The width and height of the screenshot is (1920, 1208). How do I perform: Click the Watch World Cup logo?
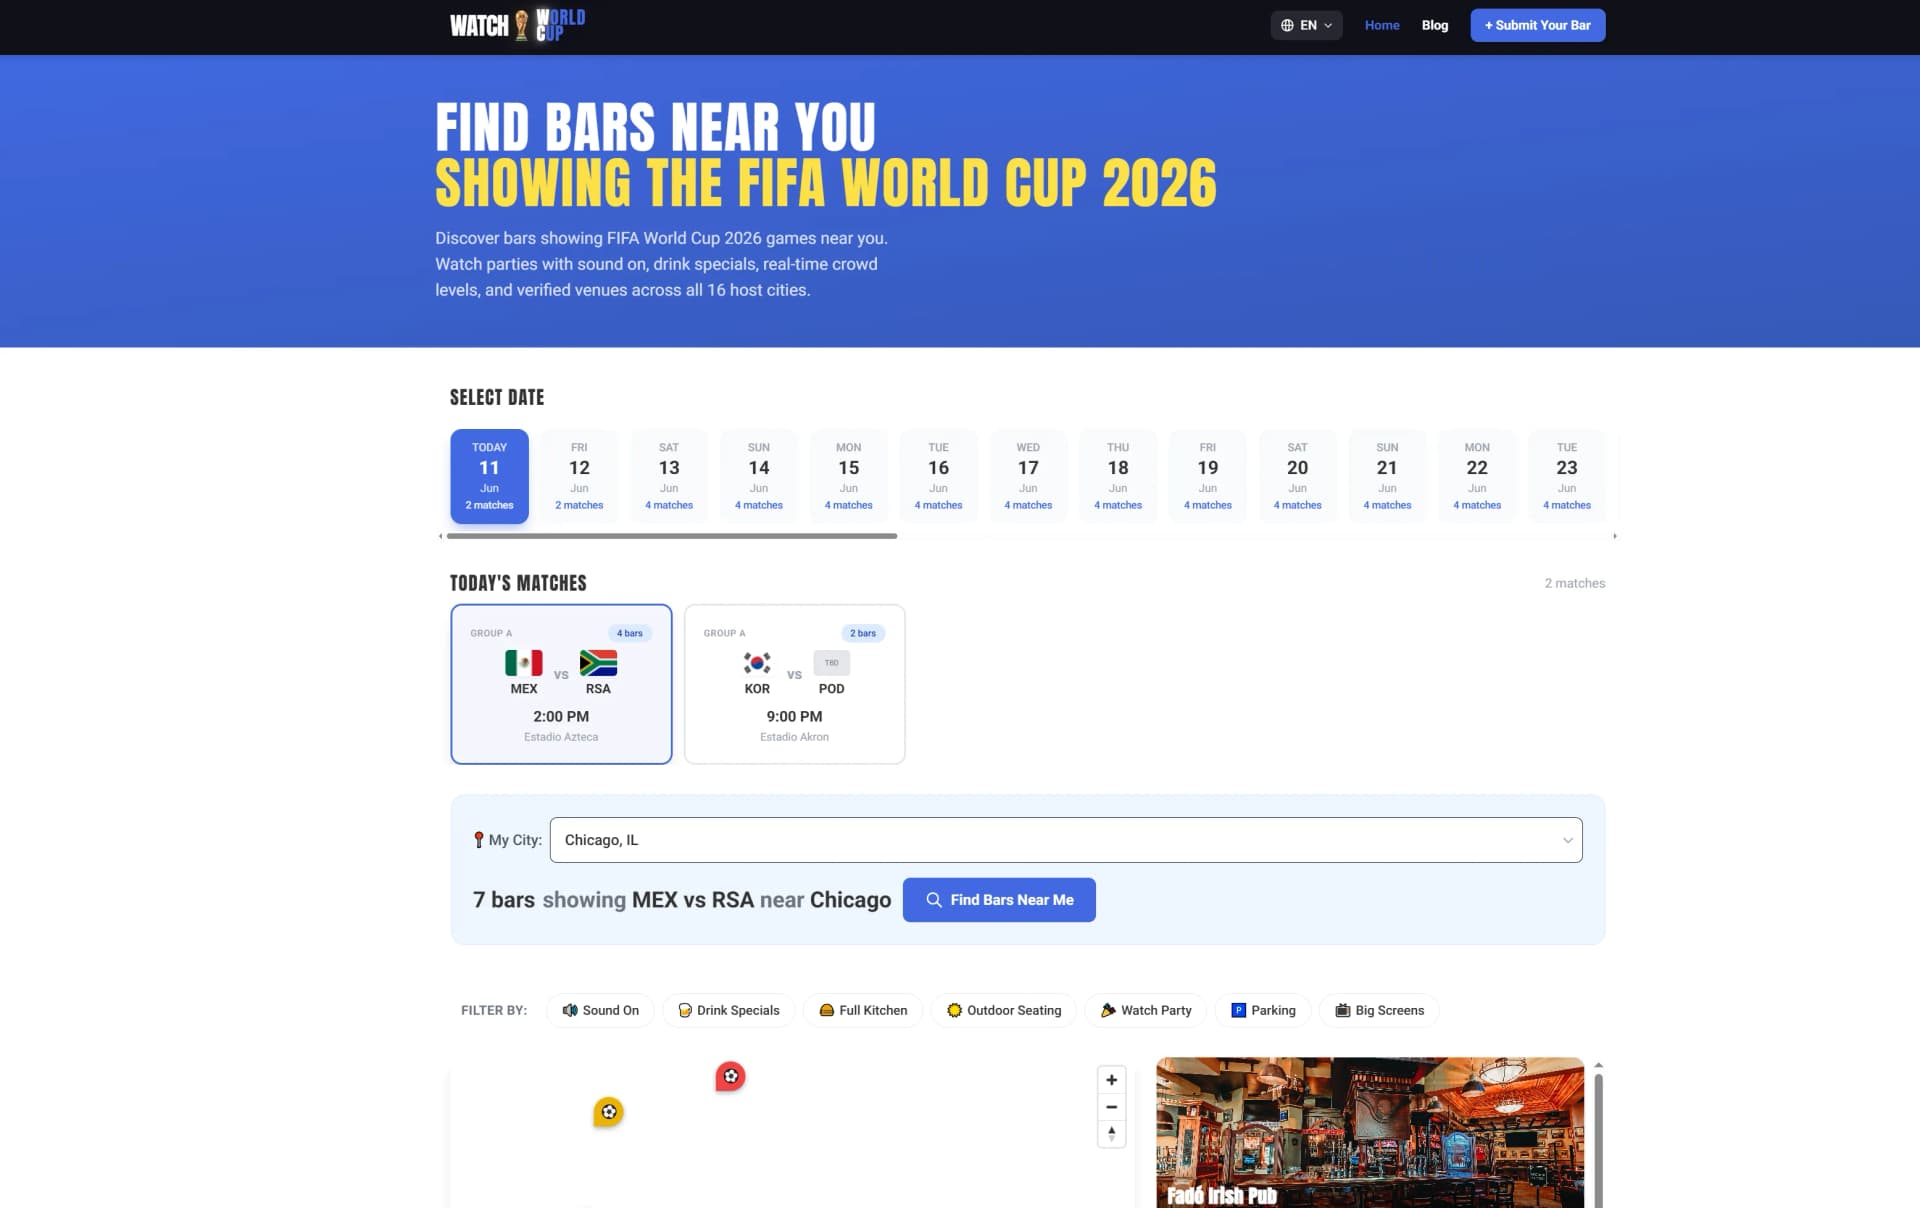[x=517, y=25]
